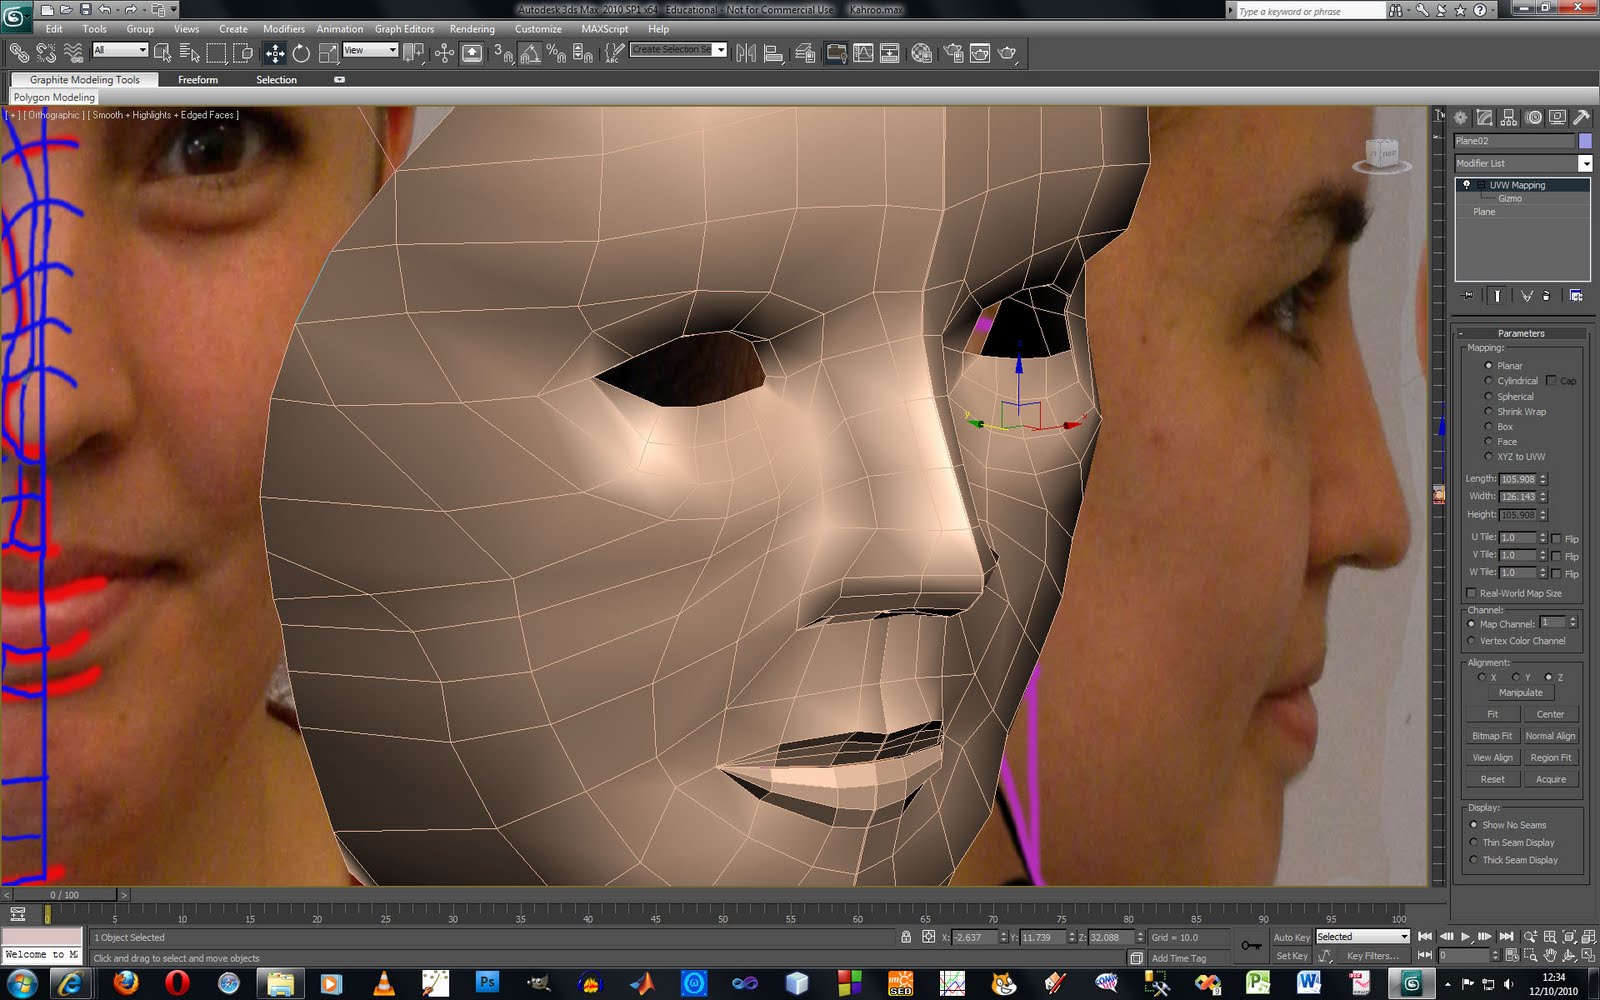Viewport: 1600px width, 1000px height.
Task: Switch to the Graphite Modeling Tools tab
Action: tap(85, 79)
